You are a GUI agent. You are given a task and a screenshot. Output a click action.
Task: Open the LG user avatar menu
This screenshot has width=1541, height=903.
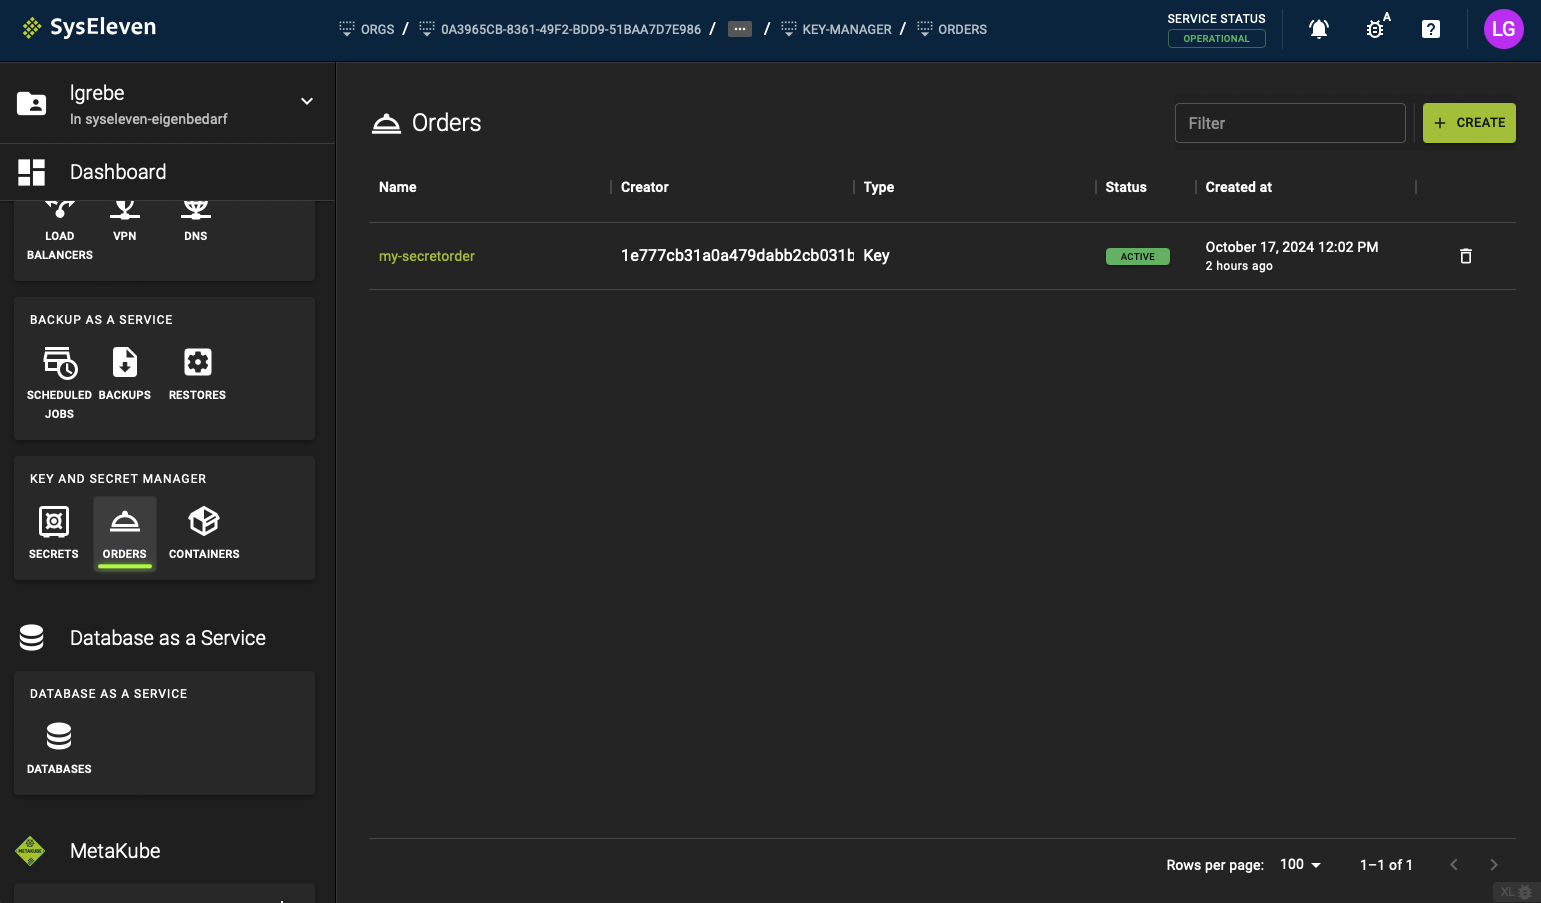[x=1503, y=29]
